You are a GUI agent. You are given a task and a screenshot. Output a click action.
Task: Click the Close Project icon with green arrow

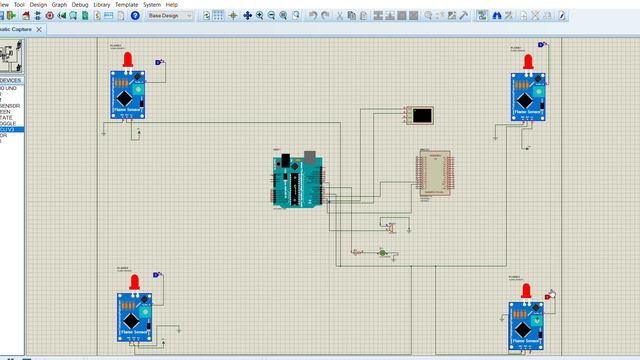tap(11, 16)
